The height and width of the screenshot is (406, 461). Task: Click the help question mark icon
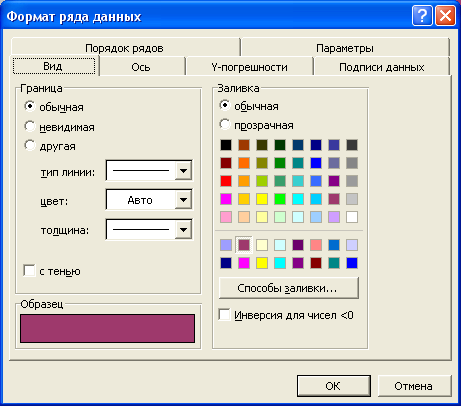[x=422, y=16]
